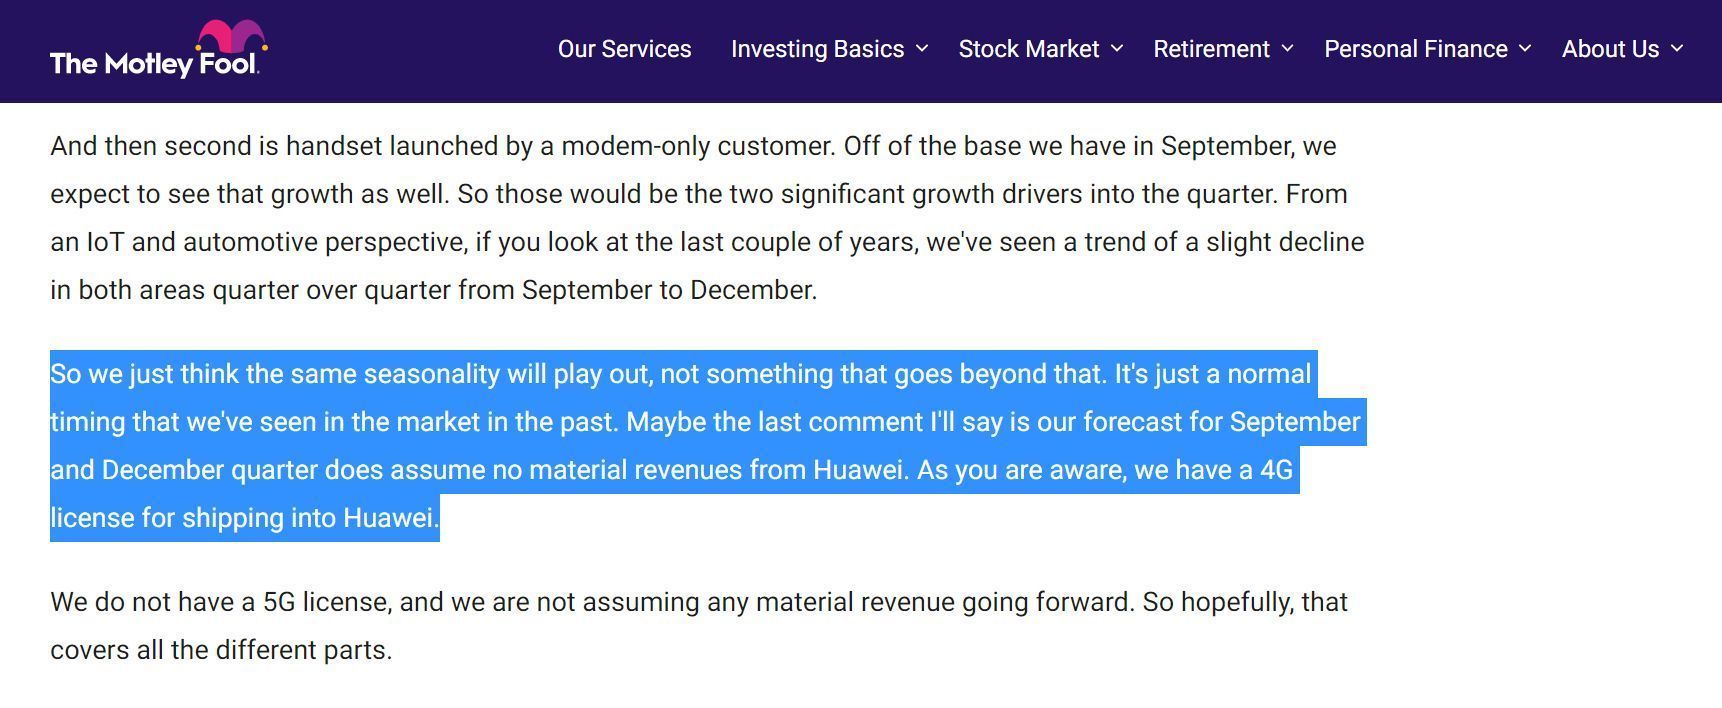Viewport: 1722px width, 708px height.
Task: Expand the Investing Basics chevron arrow
Action: [922, 48]
